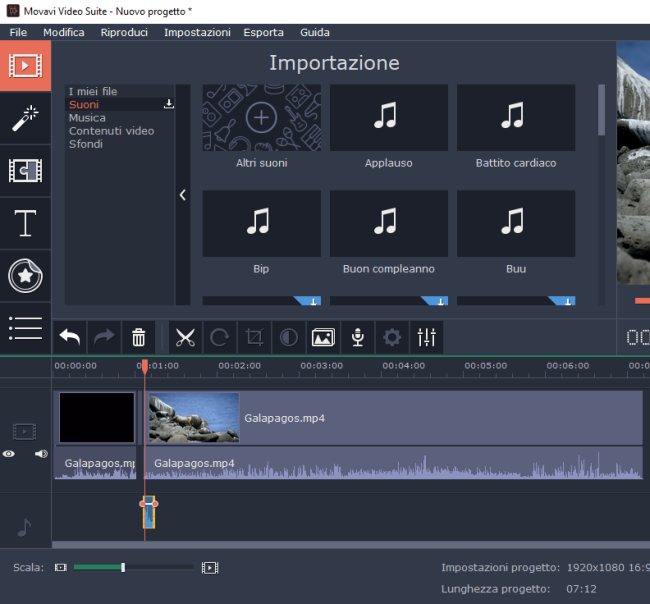Click the audio track music note icon
Screen dimensions: 650x604
pyautogui.click(x=24, y=527)
